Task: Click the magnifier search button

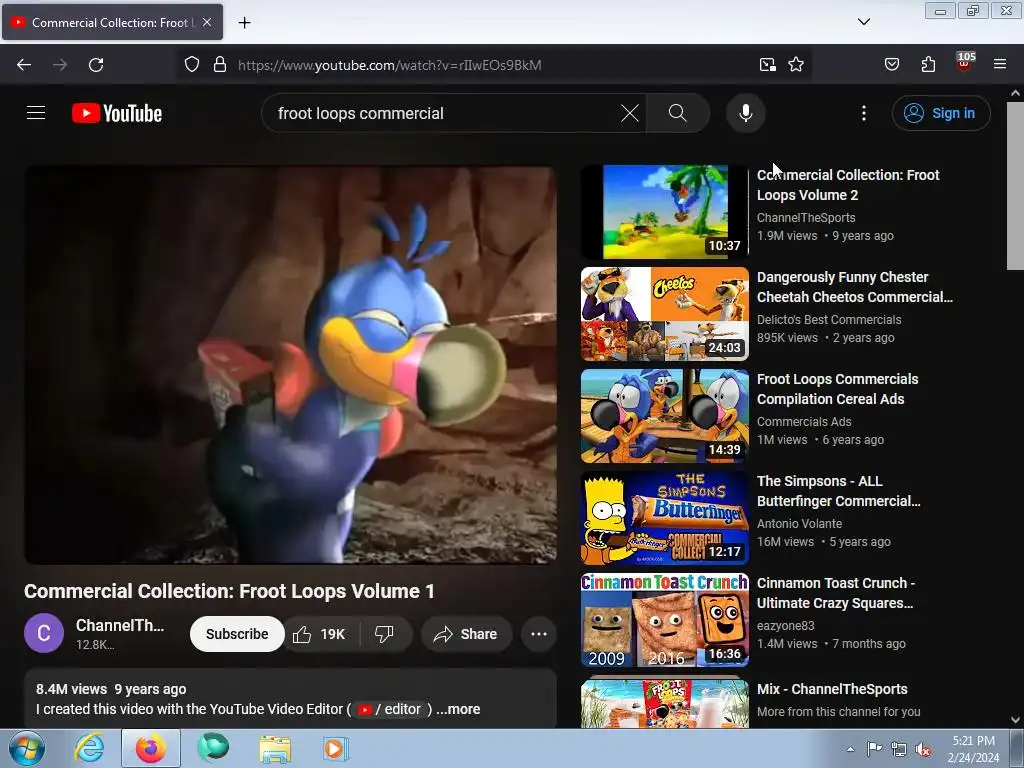Action: (x=678, y=113)
